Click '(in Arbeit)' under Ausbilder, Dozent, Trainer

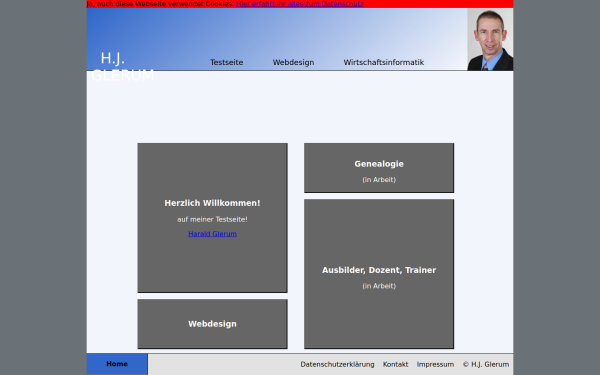379,286
